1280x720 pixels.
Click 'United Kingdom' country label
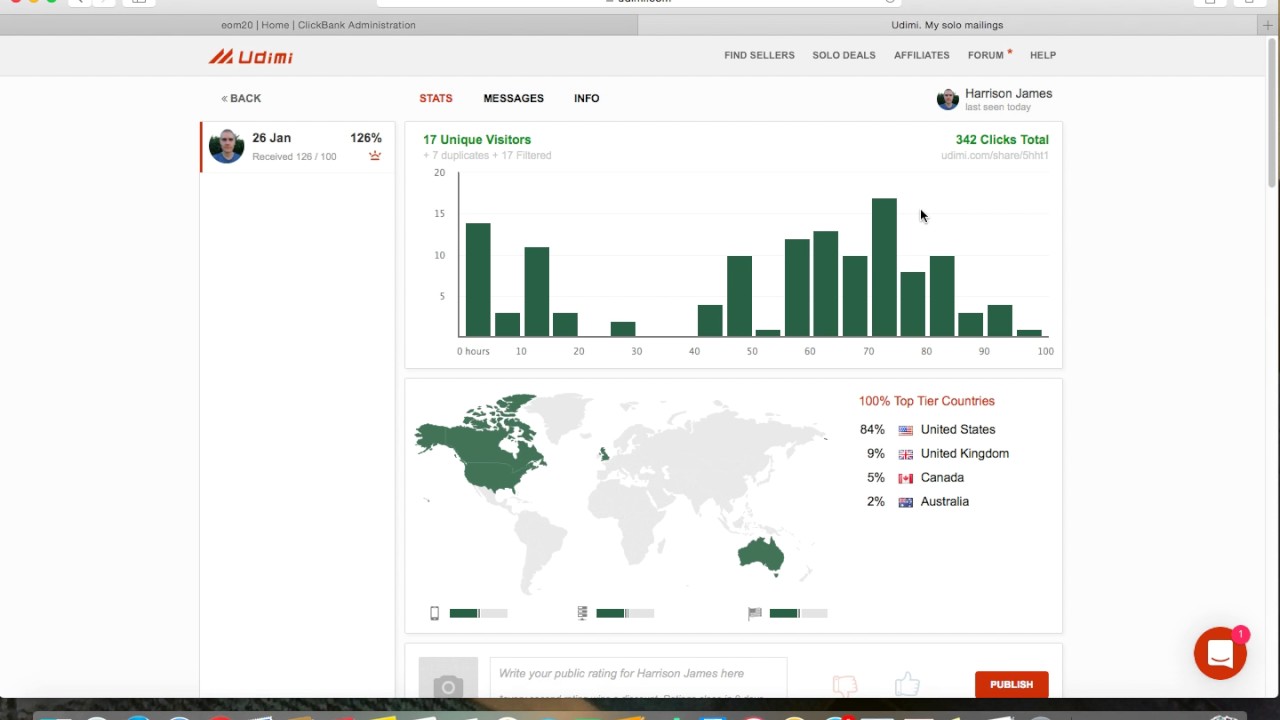coord(965,453)
